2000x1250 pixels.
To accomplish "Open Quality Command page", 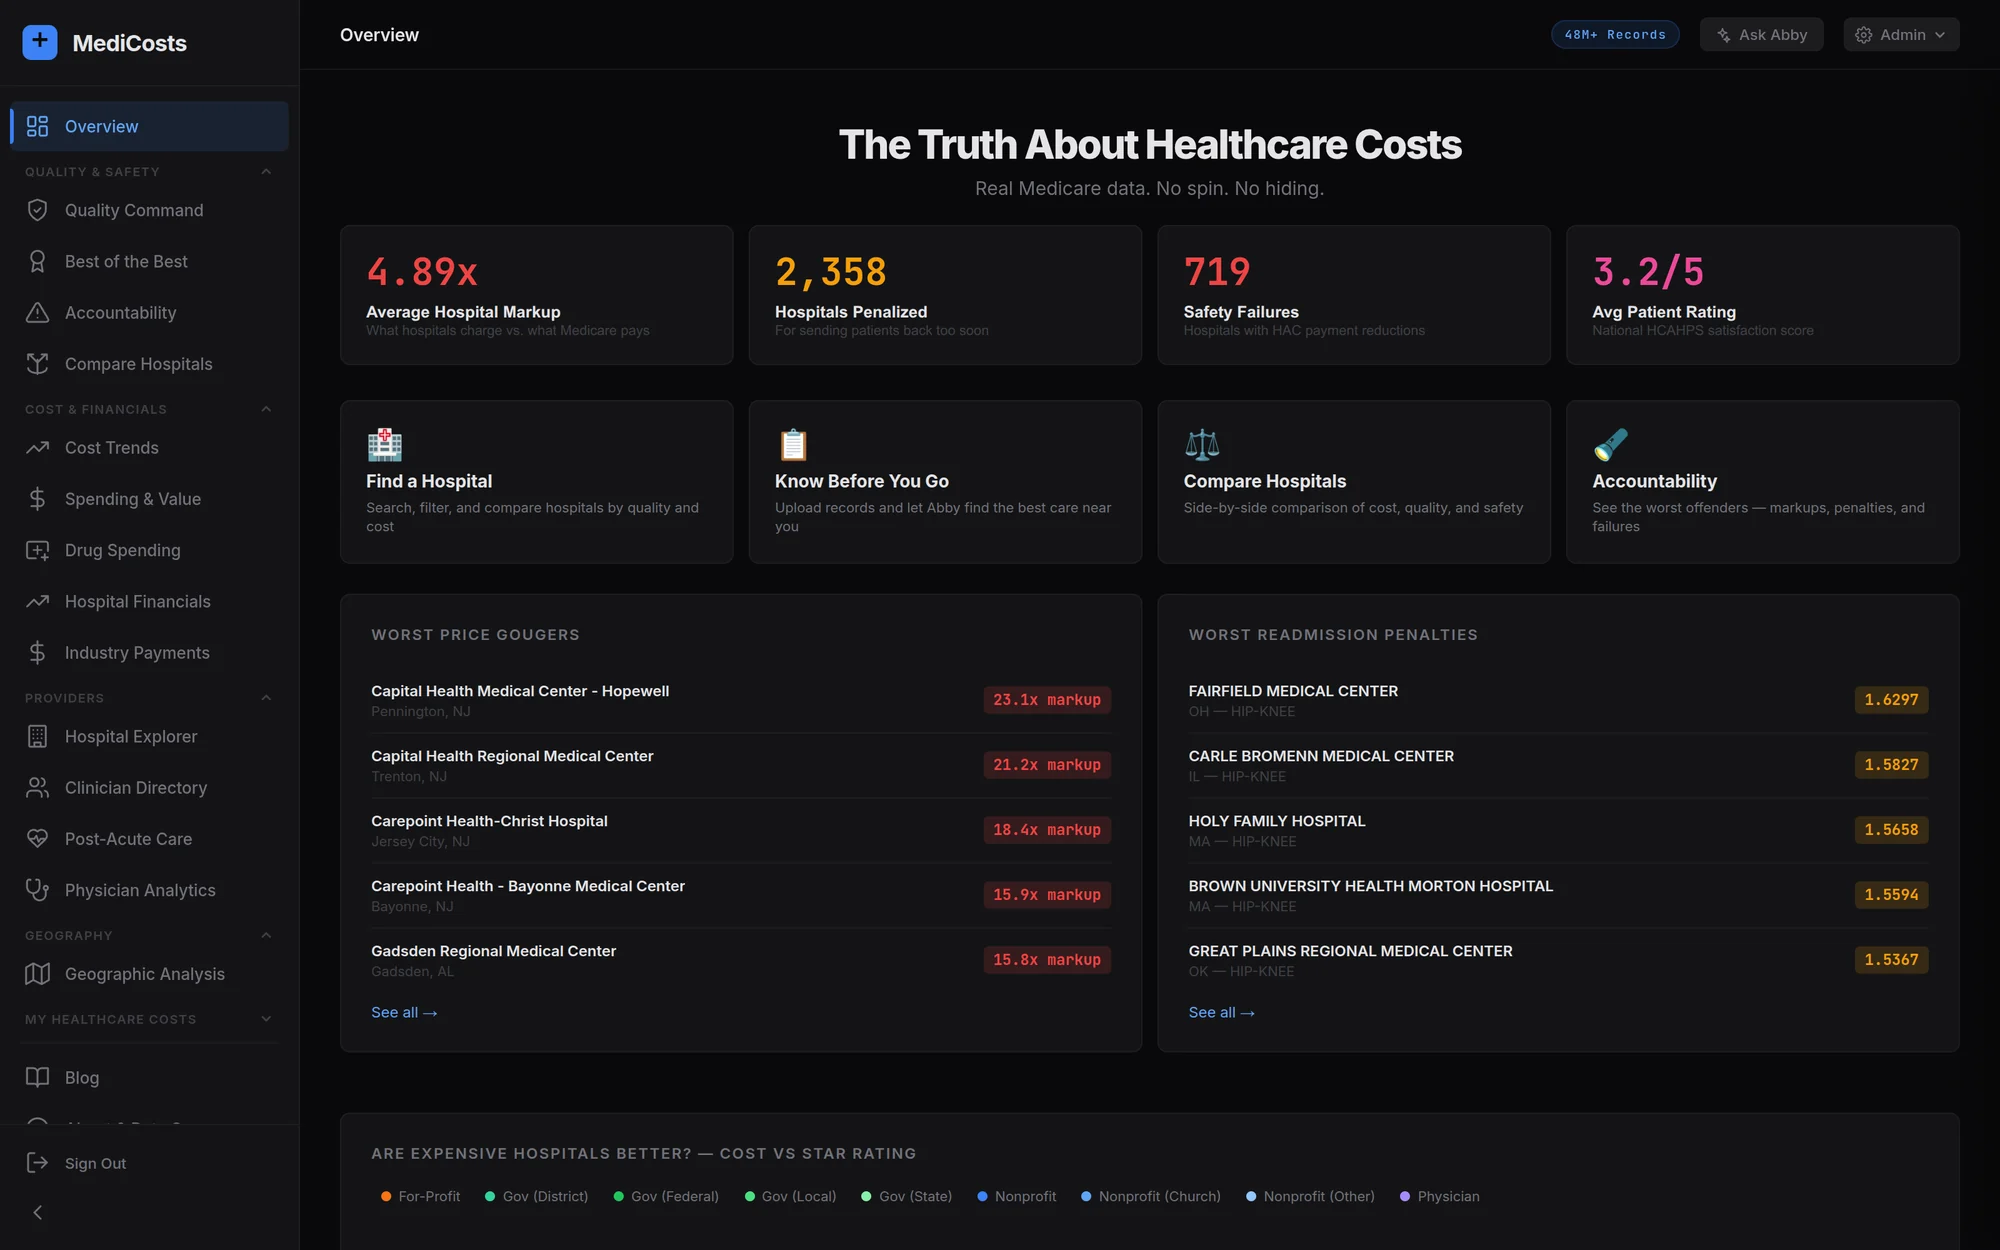I will pos(149,210).
